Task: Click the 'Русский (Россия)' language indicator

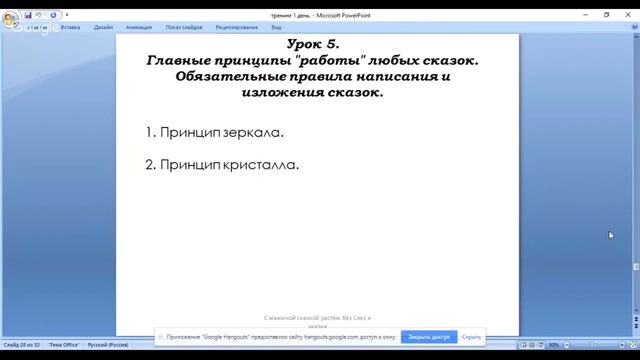Action: pyautogui.click(x=108, y=345)
